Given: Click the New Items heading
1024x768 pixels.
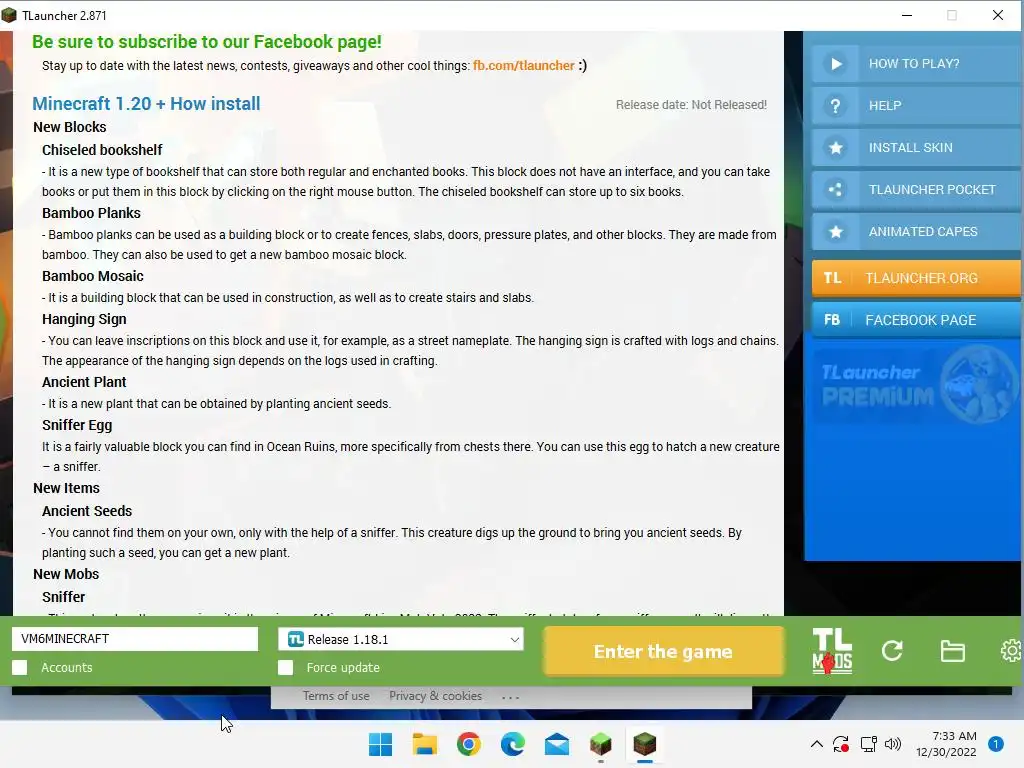Looking at the screenshot, I should pyautogui.click(x=67, y=488).
